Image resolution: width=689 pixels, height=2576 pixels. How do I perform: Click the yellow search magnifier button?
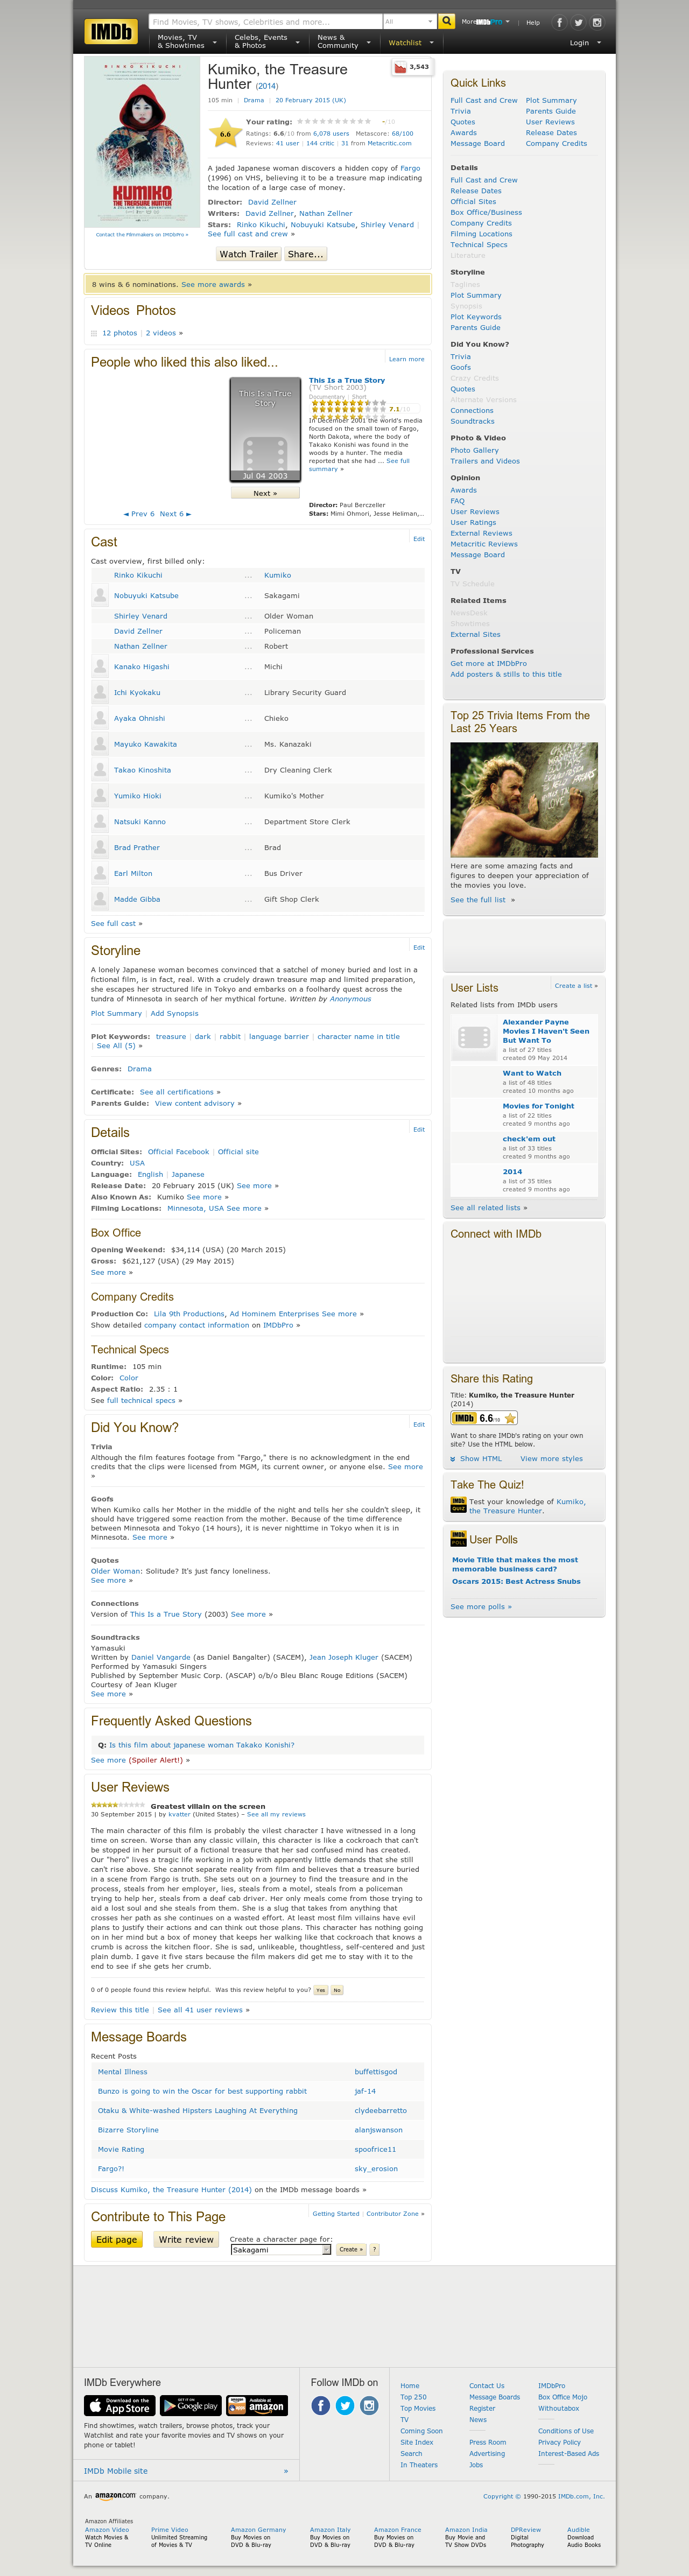[446, 21]
